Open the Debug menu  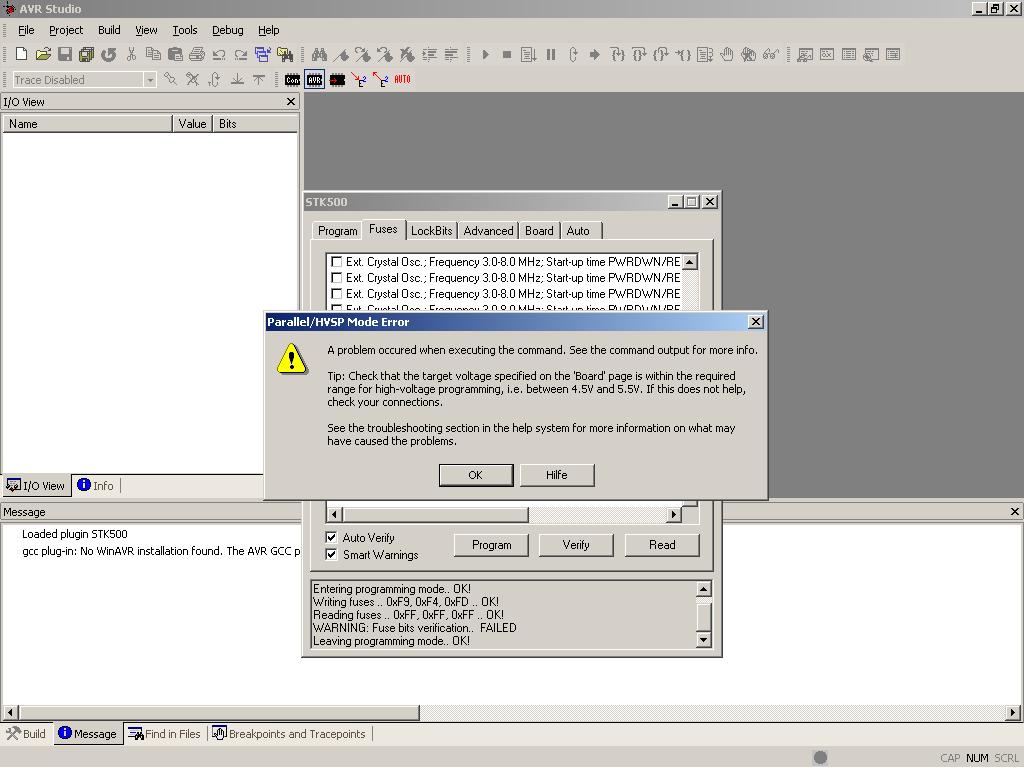pyautogui.click(x=228, y=30)
